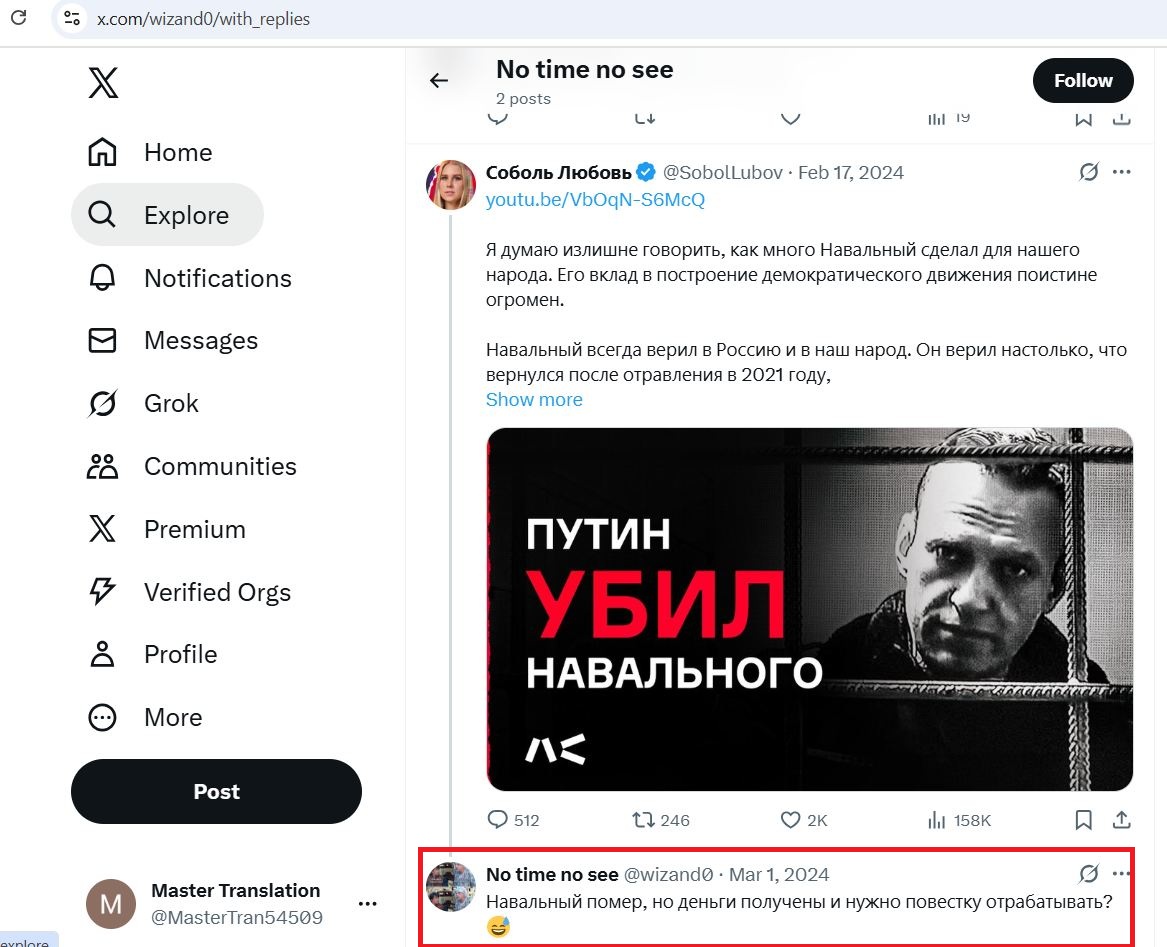Click the Post compose button
The image size is (1167, 947).
click(x=216, y=791)
